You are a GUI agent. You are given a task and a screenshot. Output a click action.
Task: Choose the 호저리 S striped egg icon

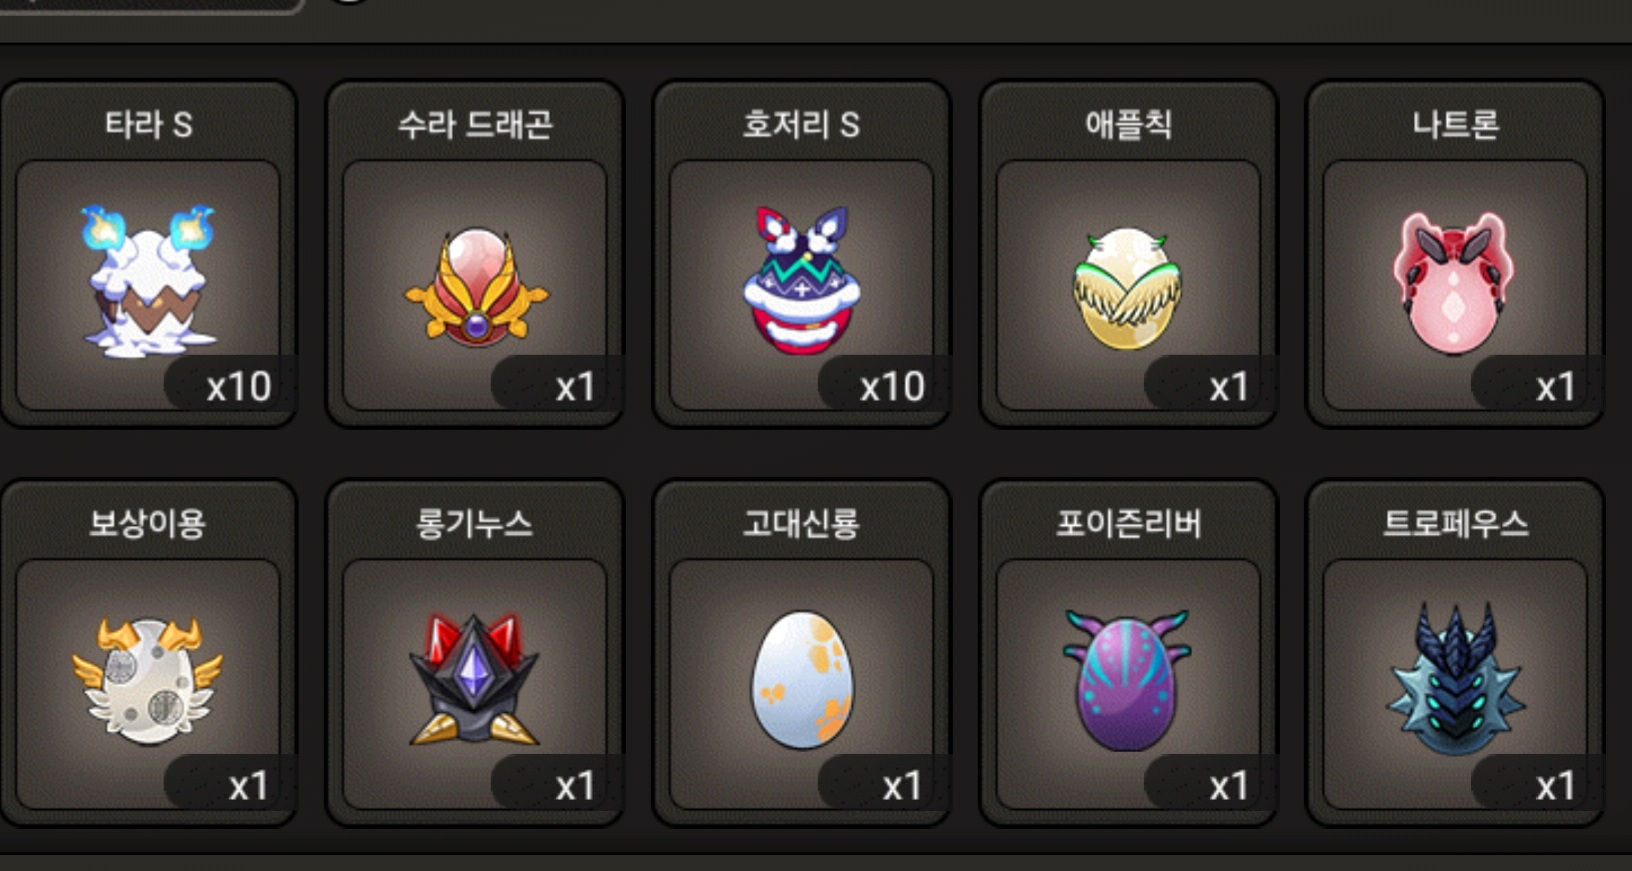coord(802,280)
